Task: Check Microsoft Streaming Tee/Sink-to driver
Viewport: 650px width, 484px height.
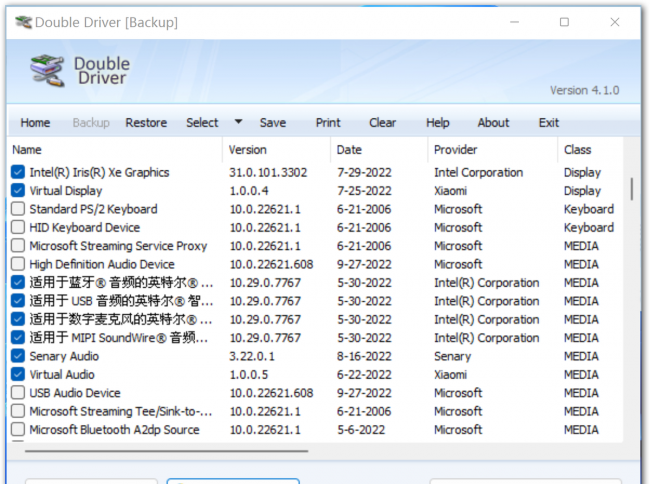Action: pos(18,411)
